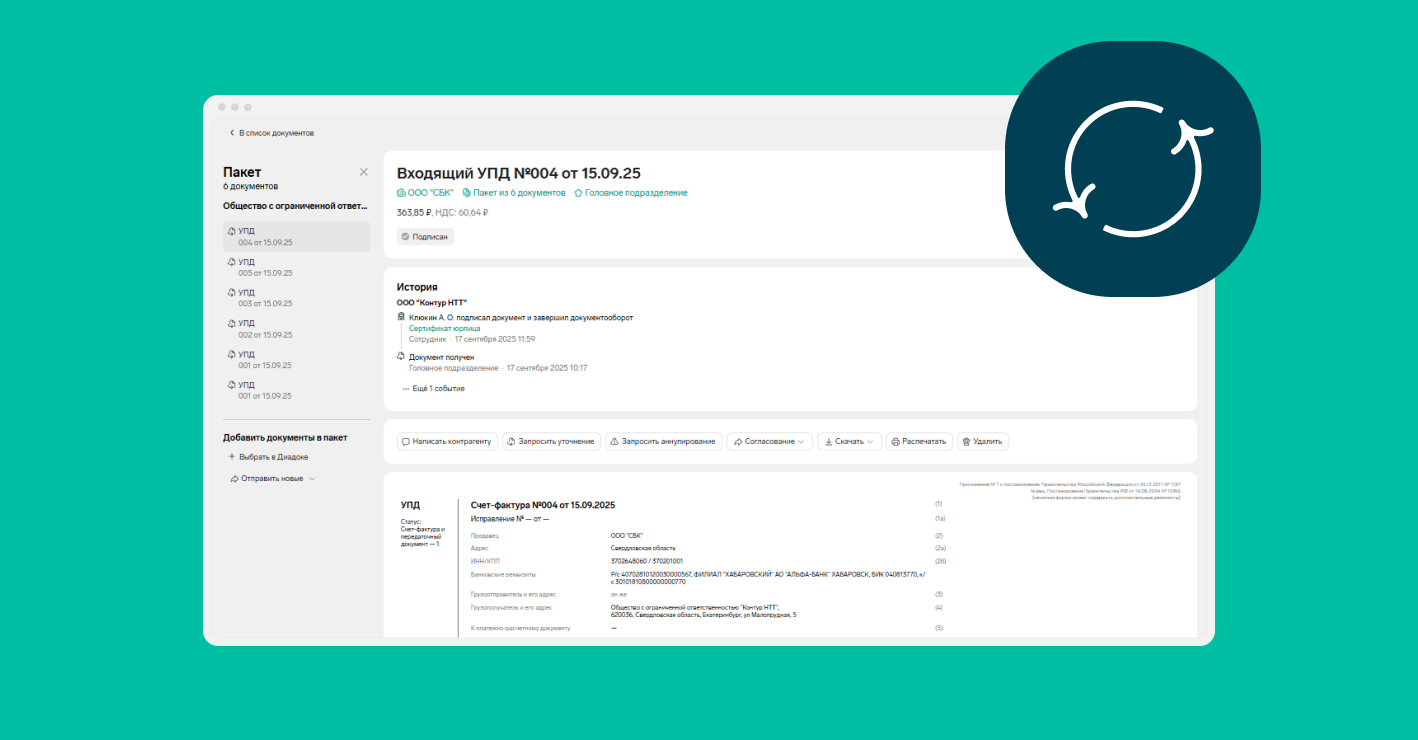Expand 'Ещё 1 событие' in История

[x=434, y=388]
